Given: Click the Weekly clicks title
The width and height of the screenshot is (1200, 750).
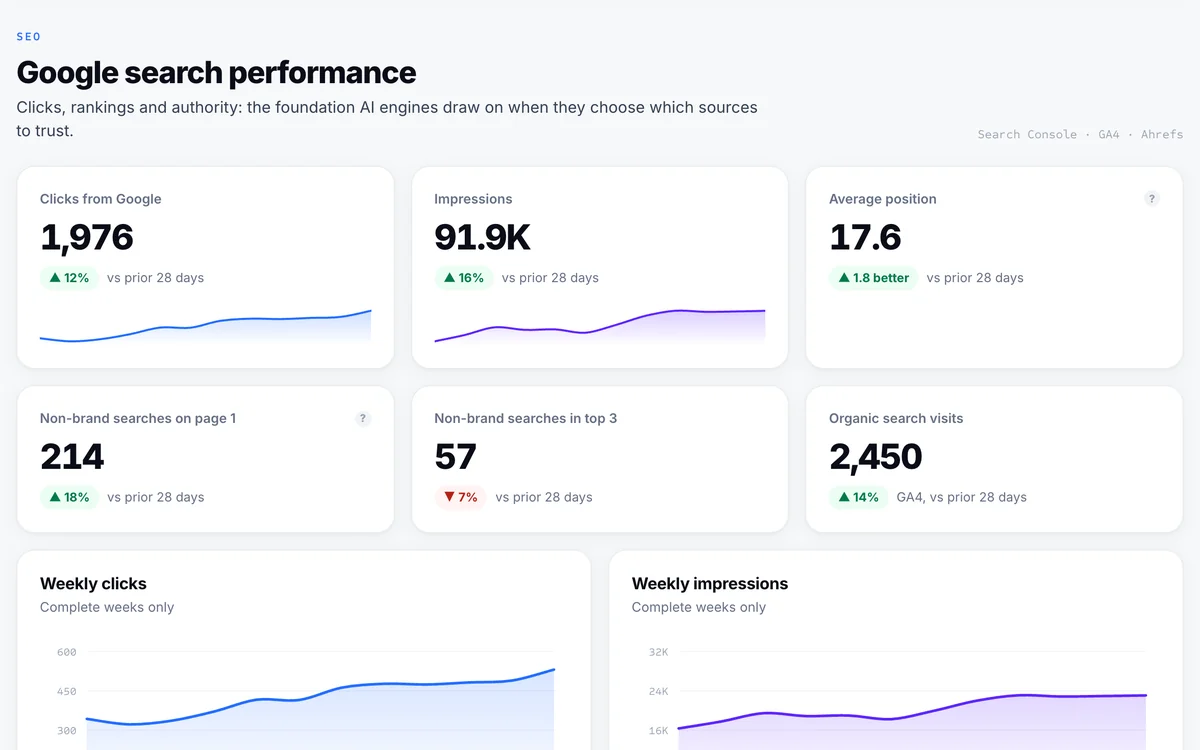Looking at the screenshot, I should pyautogui.click(x=93, y=584).
